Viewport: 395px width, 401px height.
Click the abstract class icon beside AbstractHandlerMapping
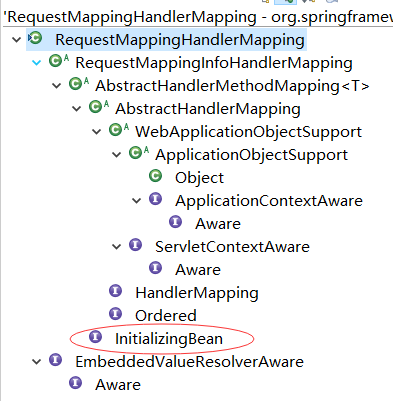99,107
